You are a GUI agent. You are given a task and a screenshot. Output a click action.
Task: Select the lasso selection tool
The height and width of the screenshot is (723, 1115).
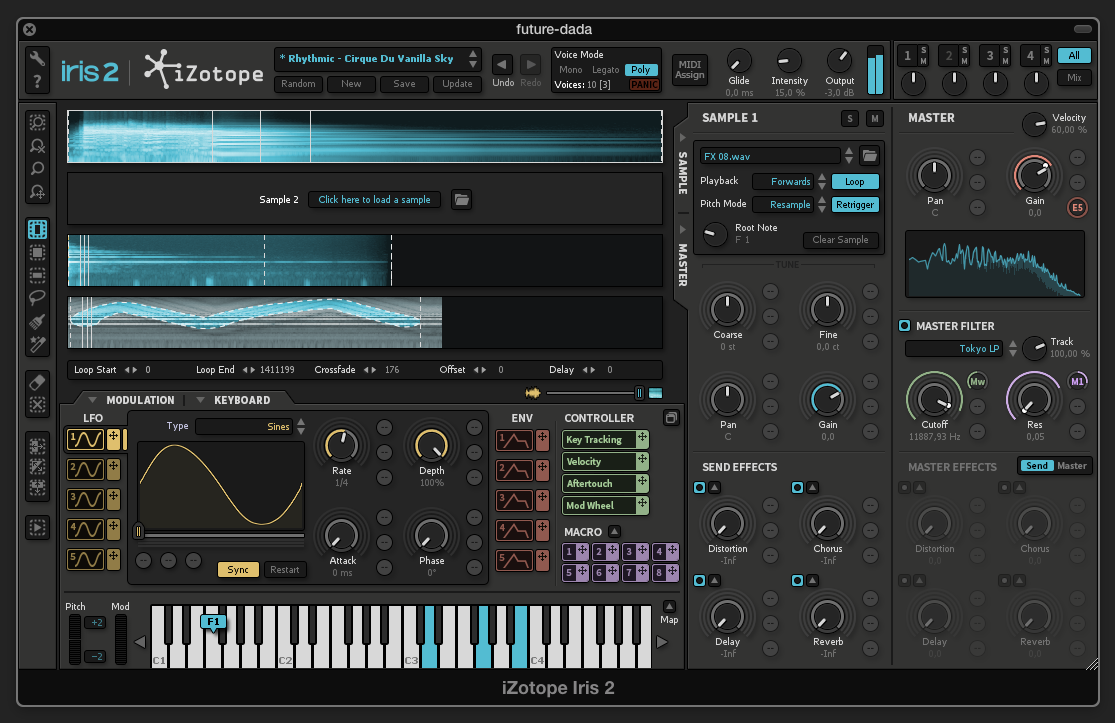pos(37,297)
